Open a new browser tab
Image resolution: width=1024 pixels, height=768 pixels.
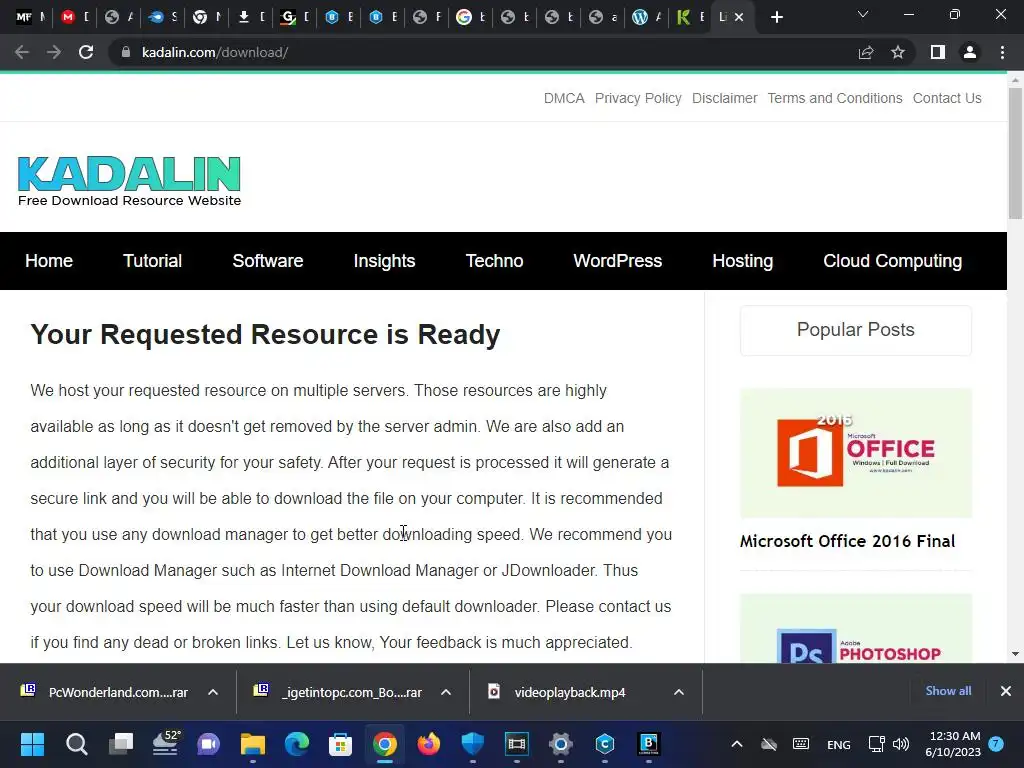click(x=776, y=18)
